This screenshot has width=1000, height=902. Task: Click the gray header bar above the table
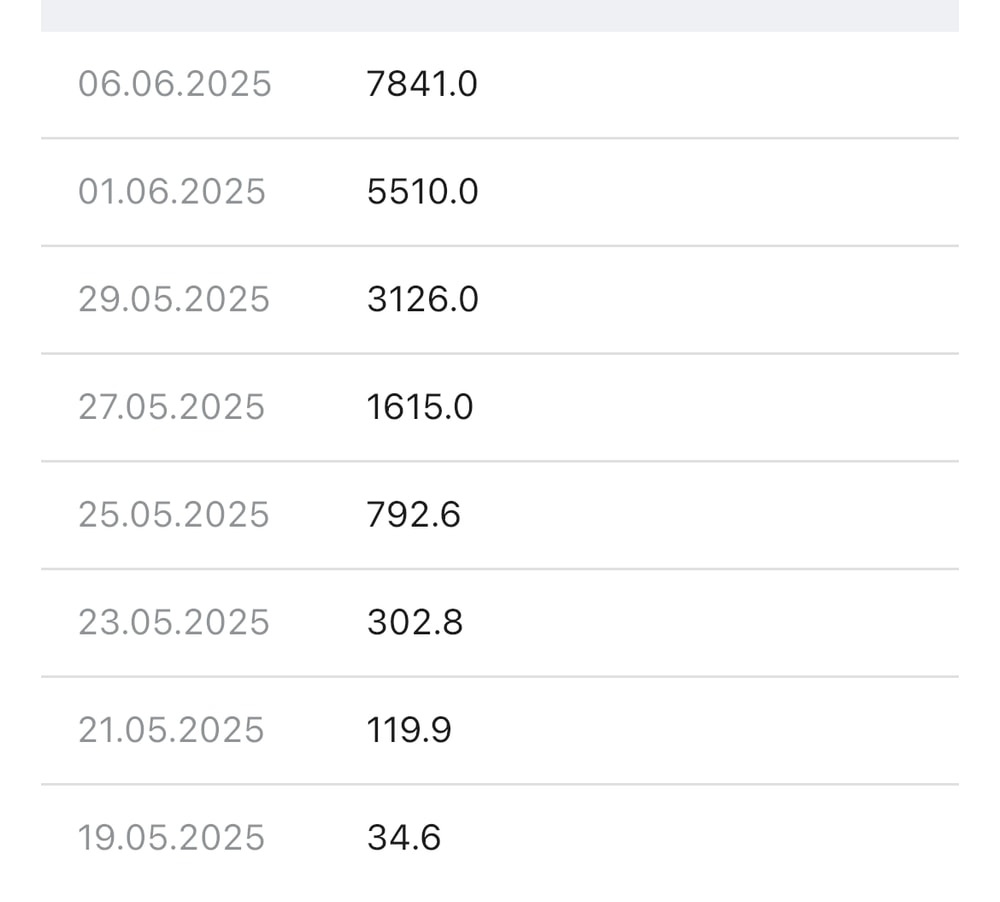[x=500, y=15]
